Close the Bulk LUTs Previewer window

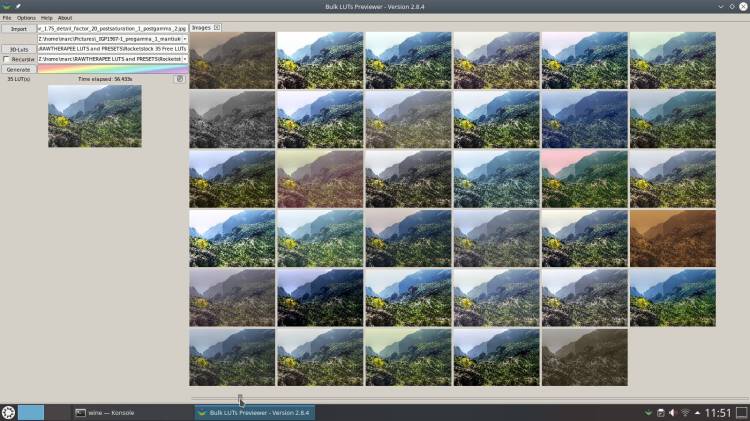pyautogui.click(x=743, y=6)
